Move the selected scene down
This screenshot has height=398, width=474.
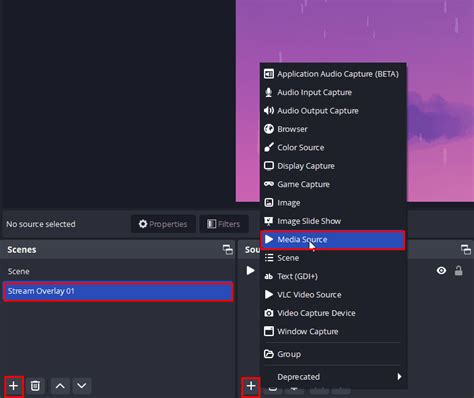click(82, 386)
